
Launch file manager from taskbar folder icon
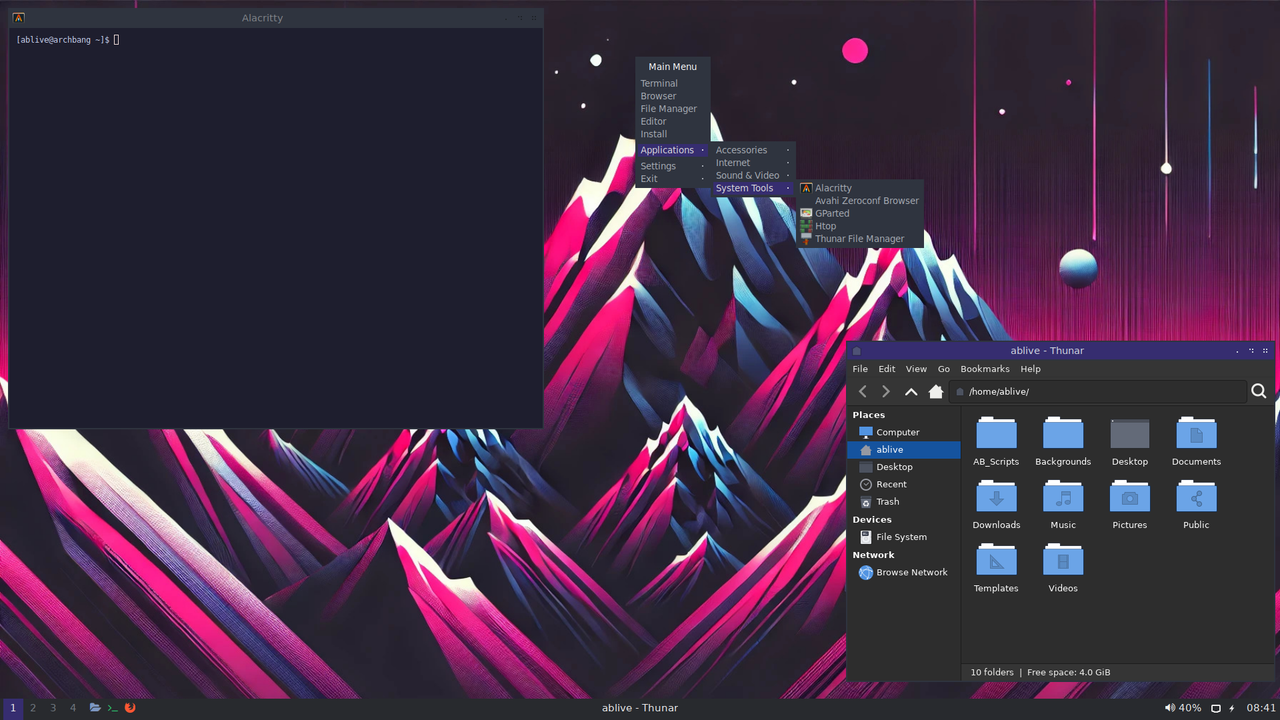point(95,708)
